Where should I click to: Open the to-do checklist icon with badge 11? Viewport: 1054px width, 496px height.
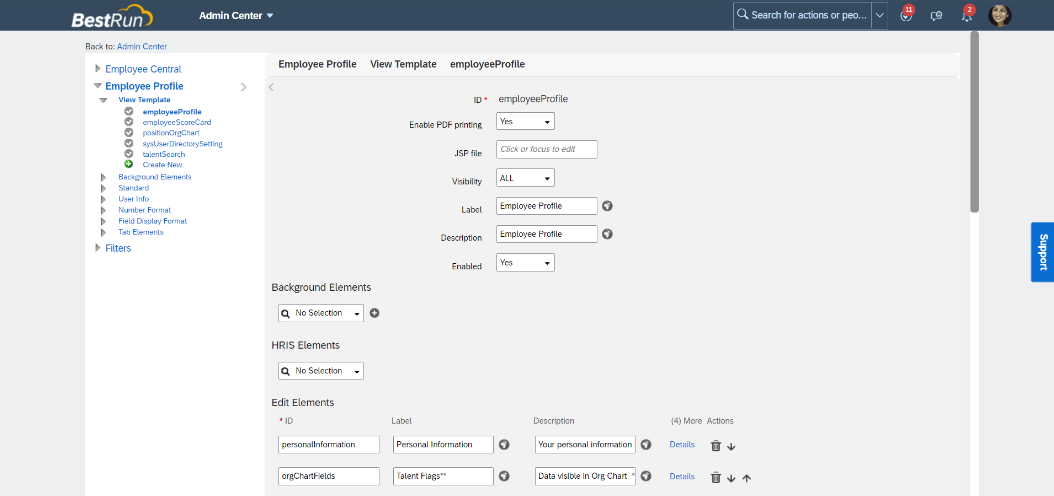906,15
